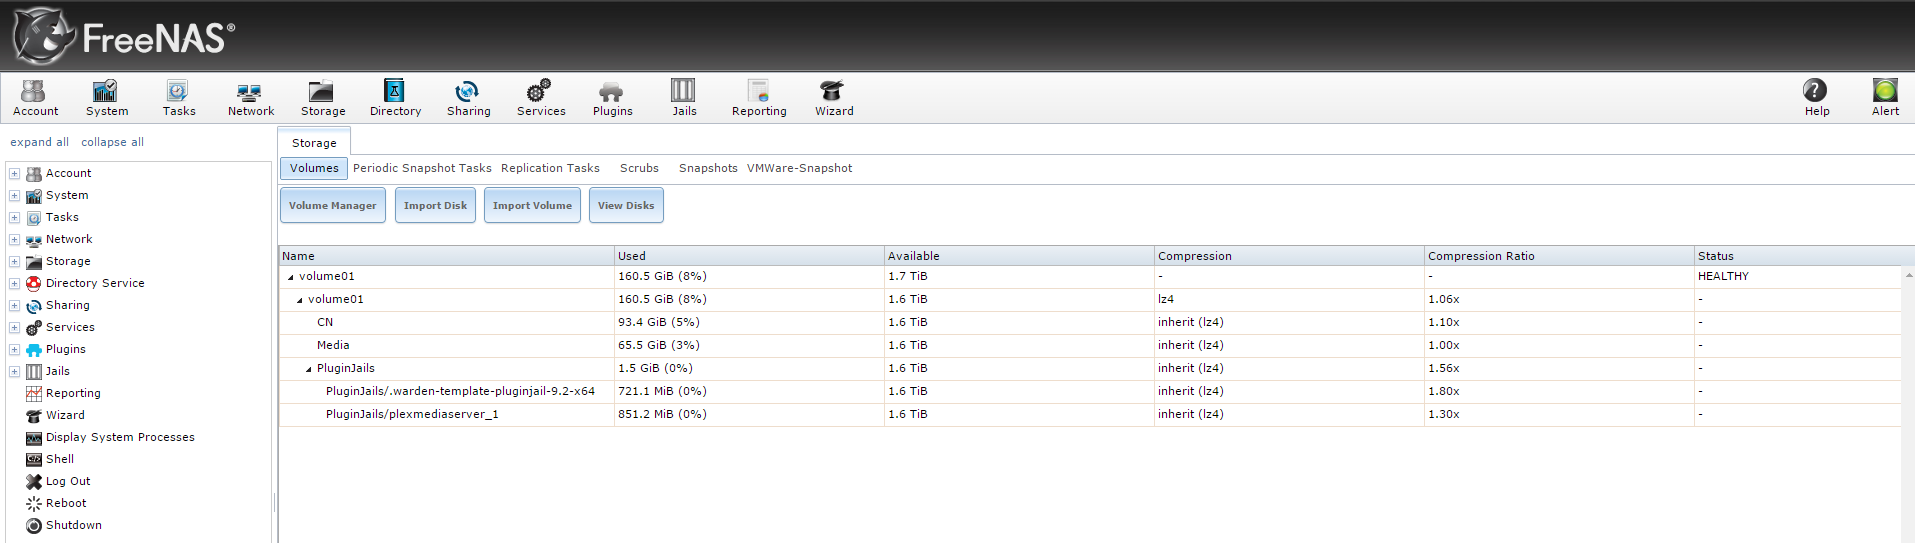Click the FreeNAS logo
This screenshot has width=1915, height=543.
(124, 37)
